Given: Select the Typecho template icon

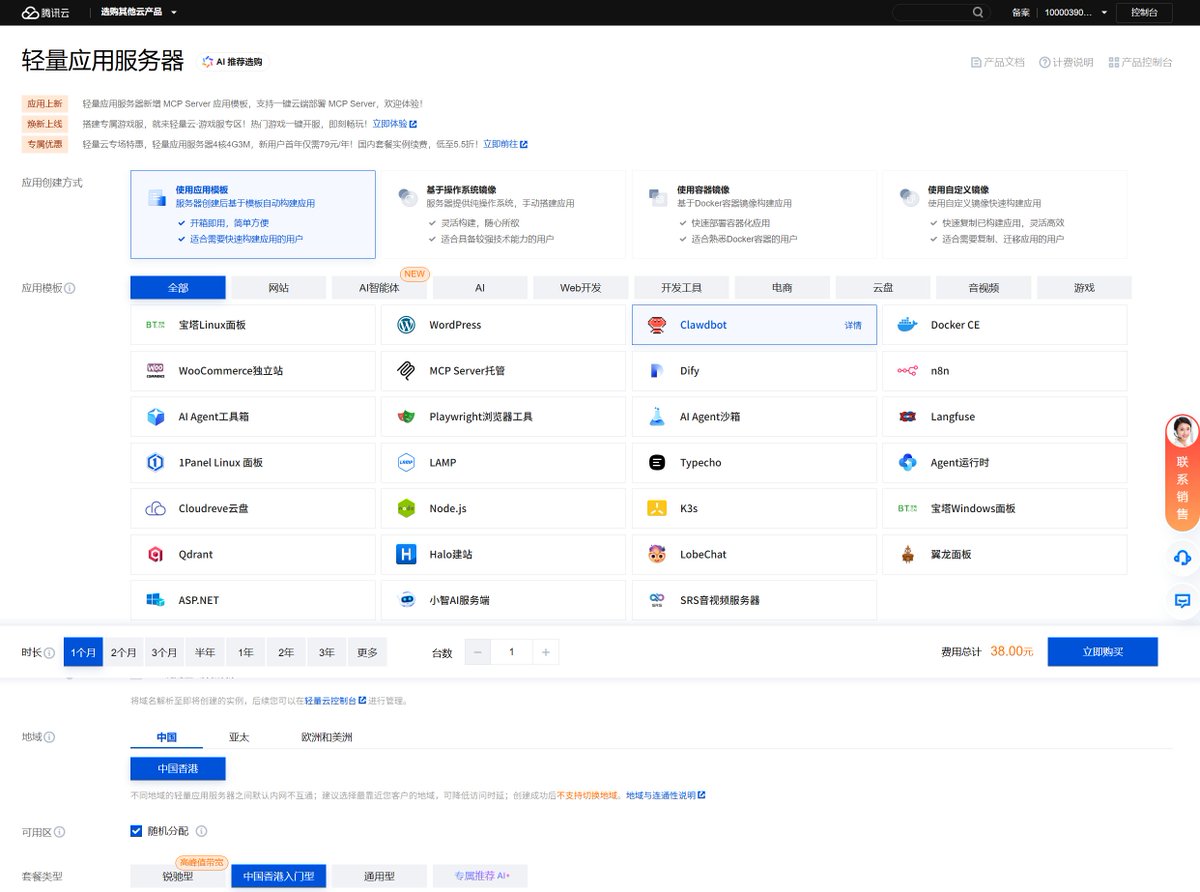Looking at the screenshot, I should [657, 463].
